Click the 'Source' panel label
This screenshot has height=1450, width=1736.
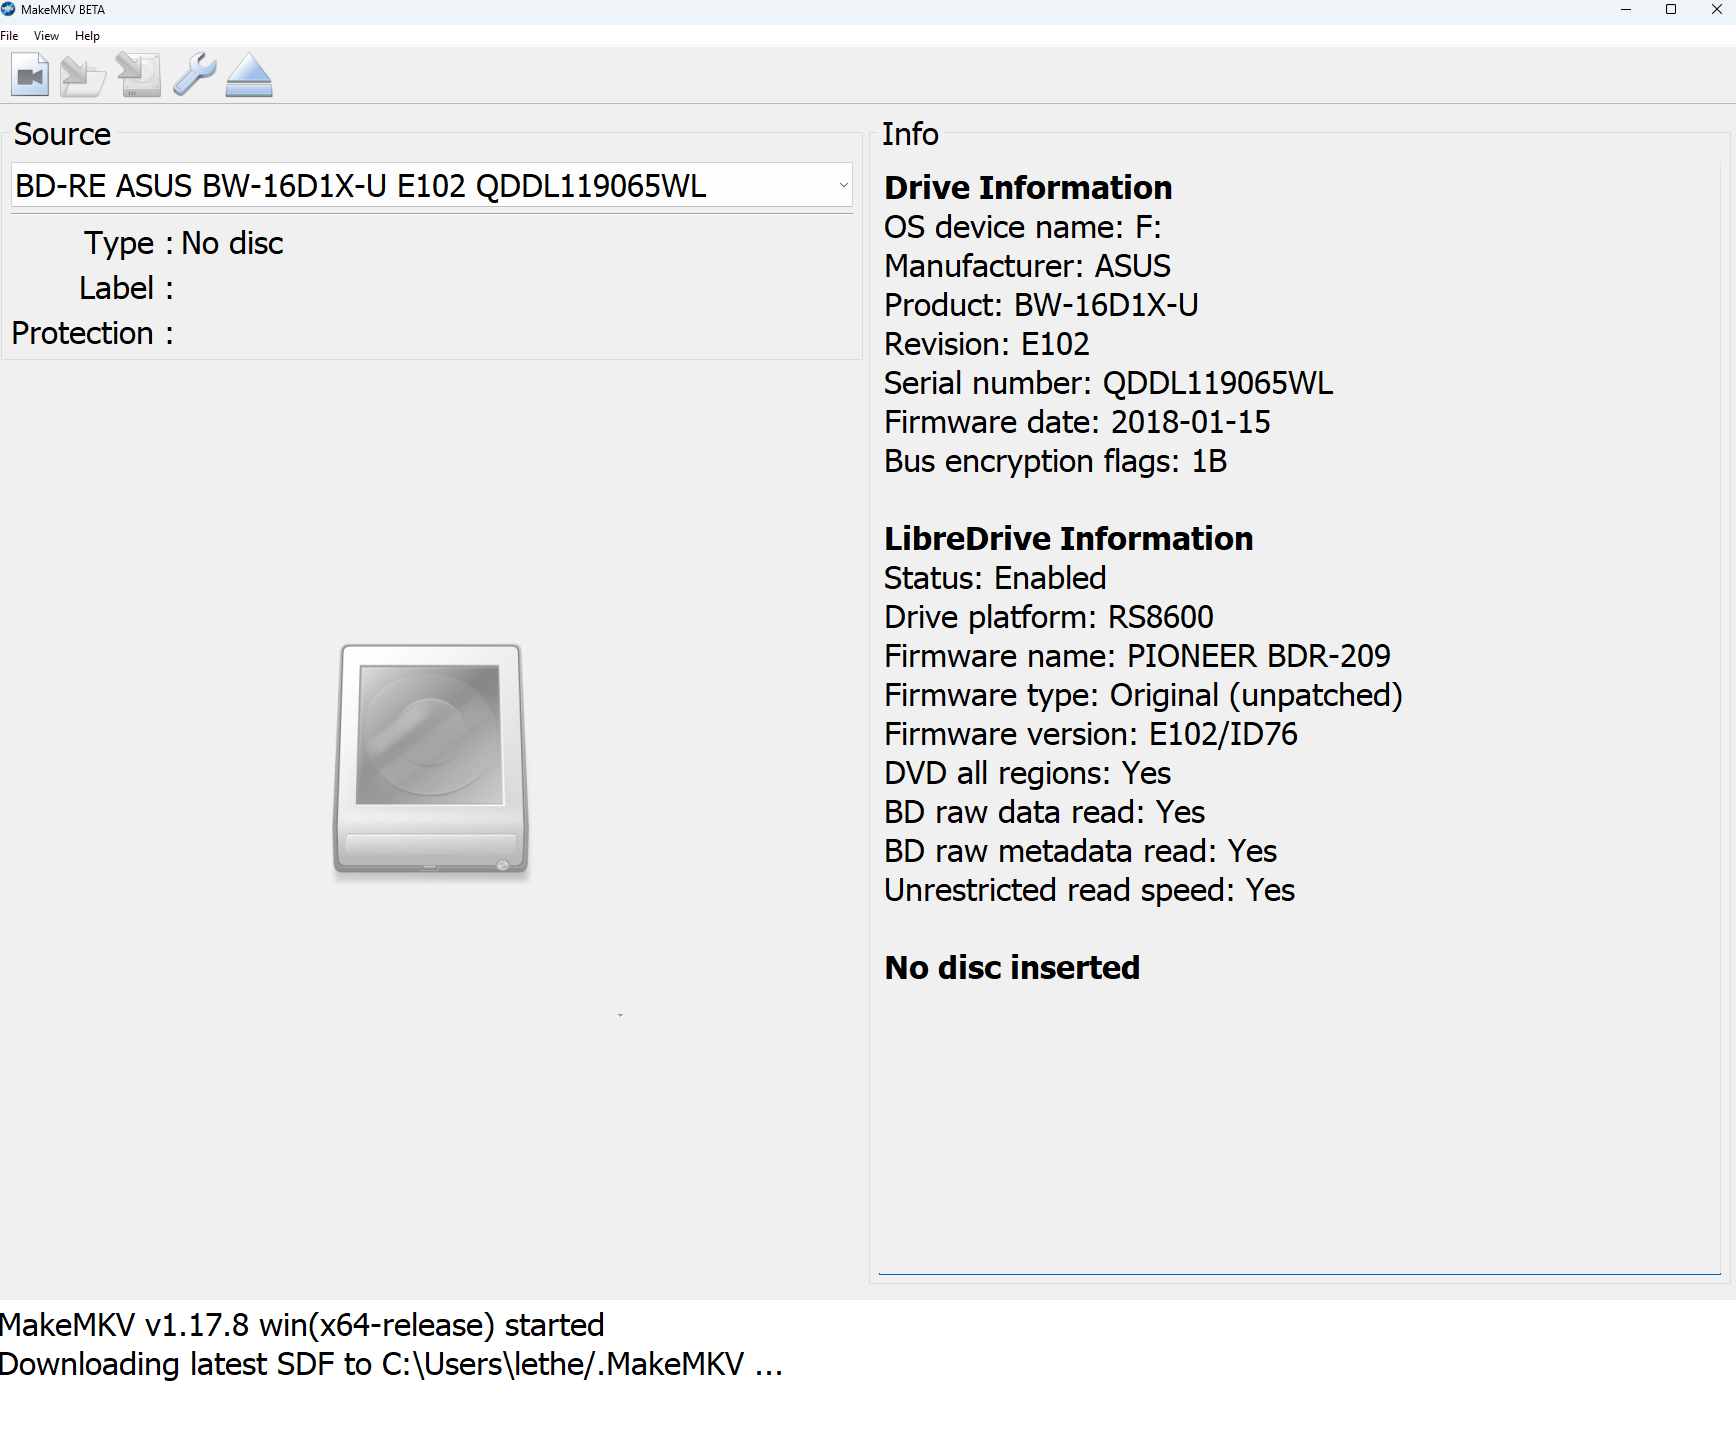[x=62, y=134]
